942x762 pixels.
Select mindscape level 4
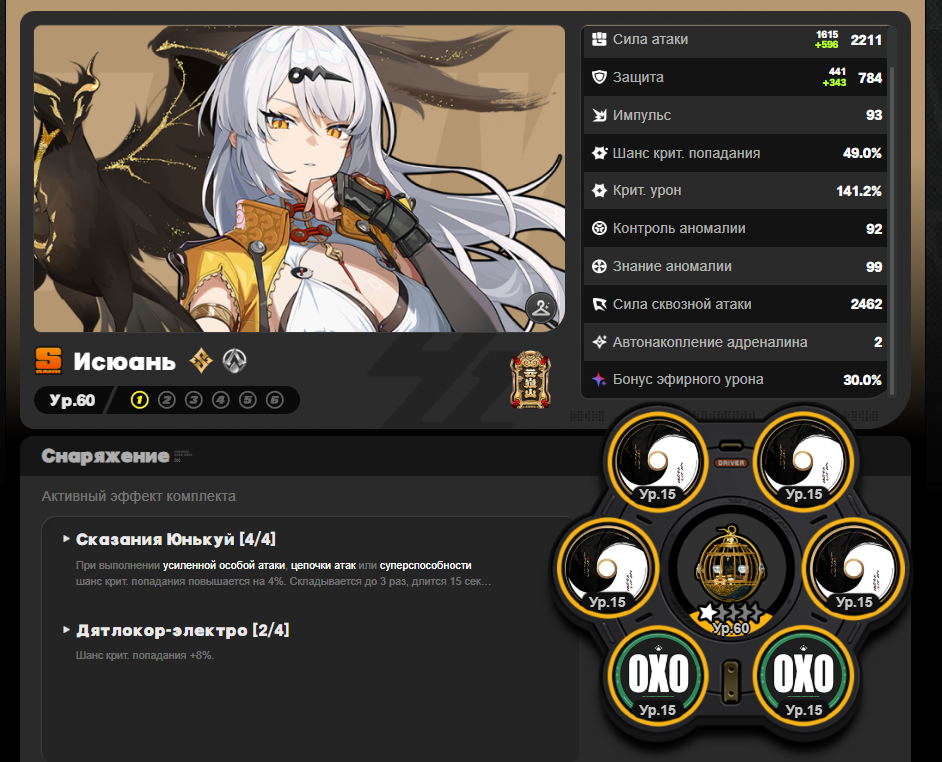[x=220, y=400]
